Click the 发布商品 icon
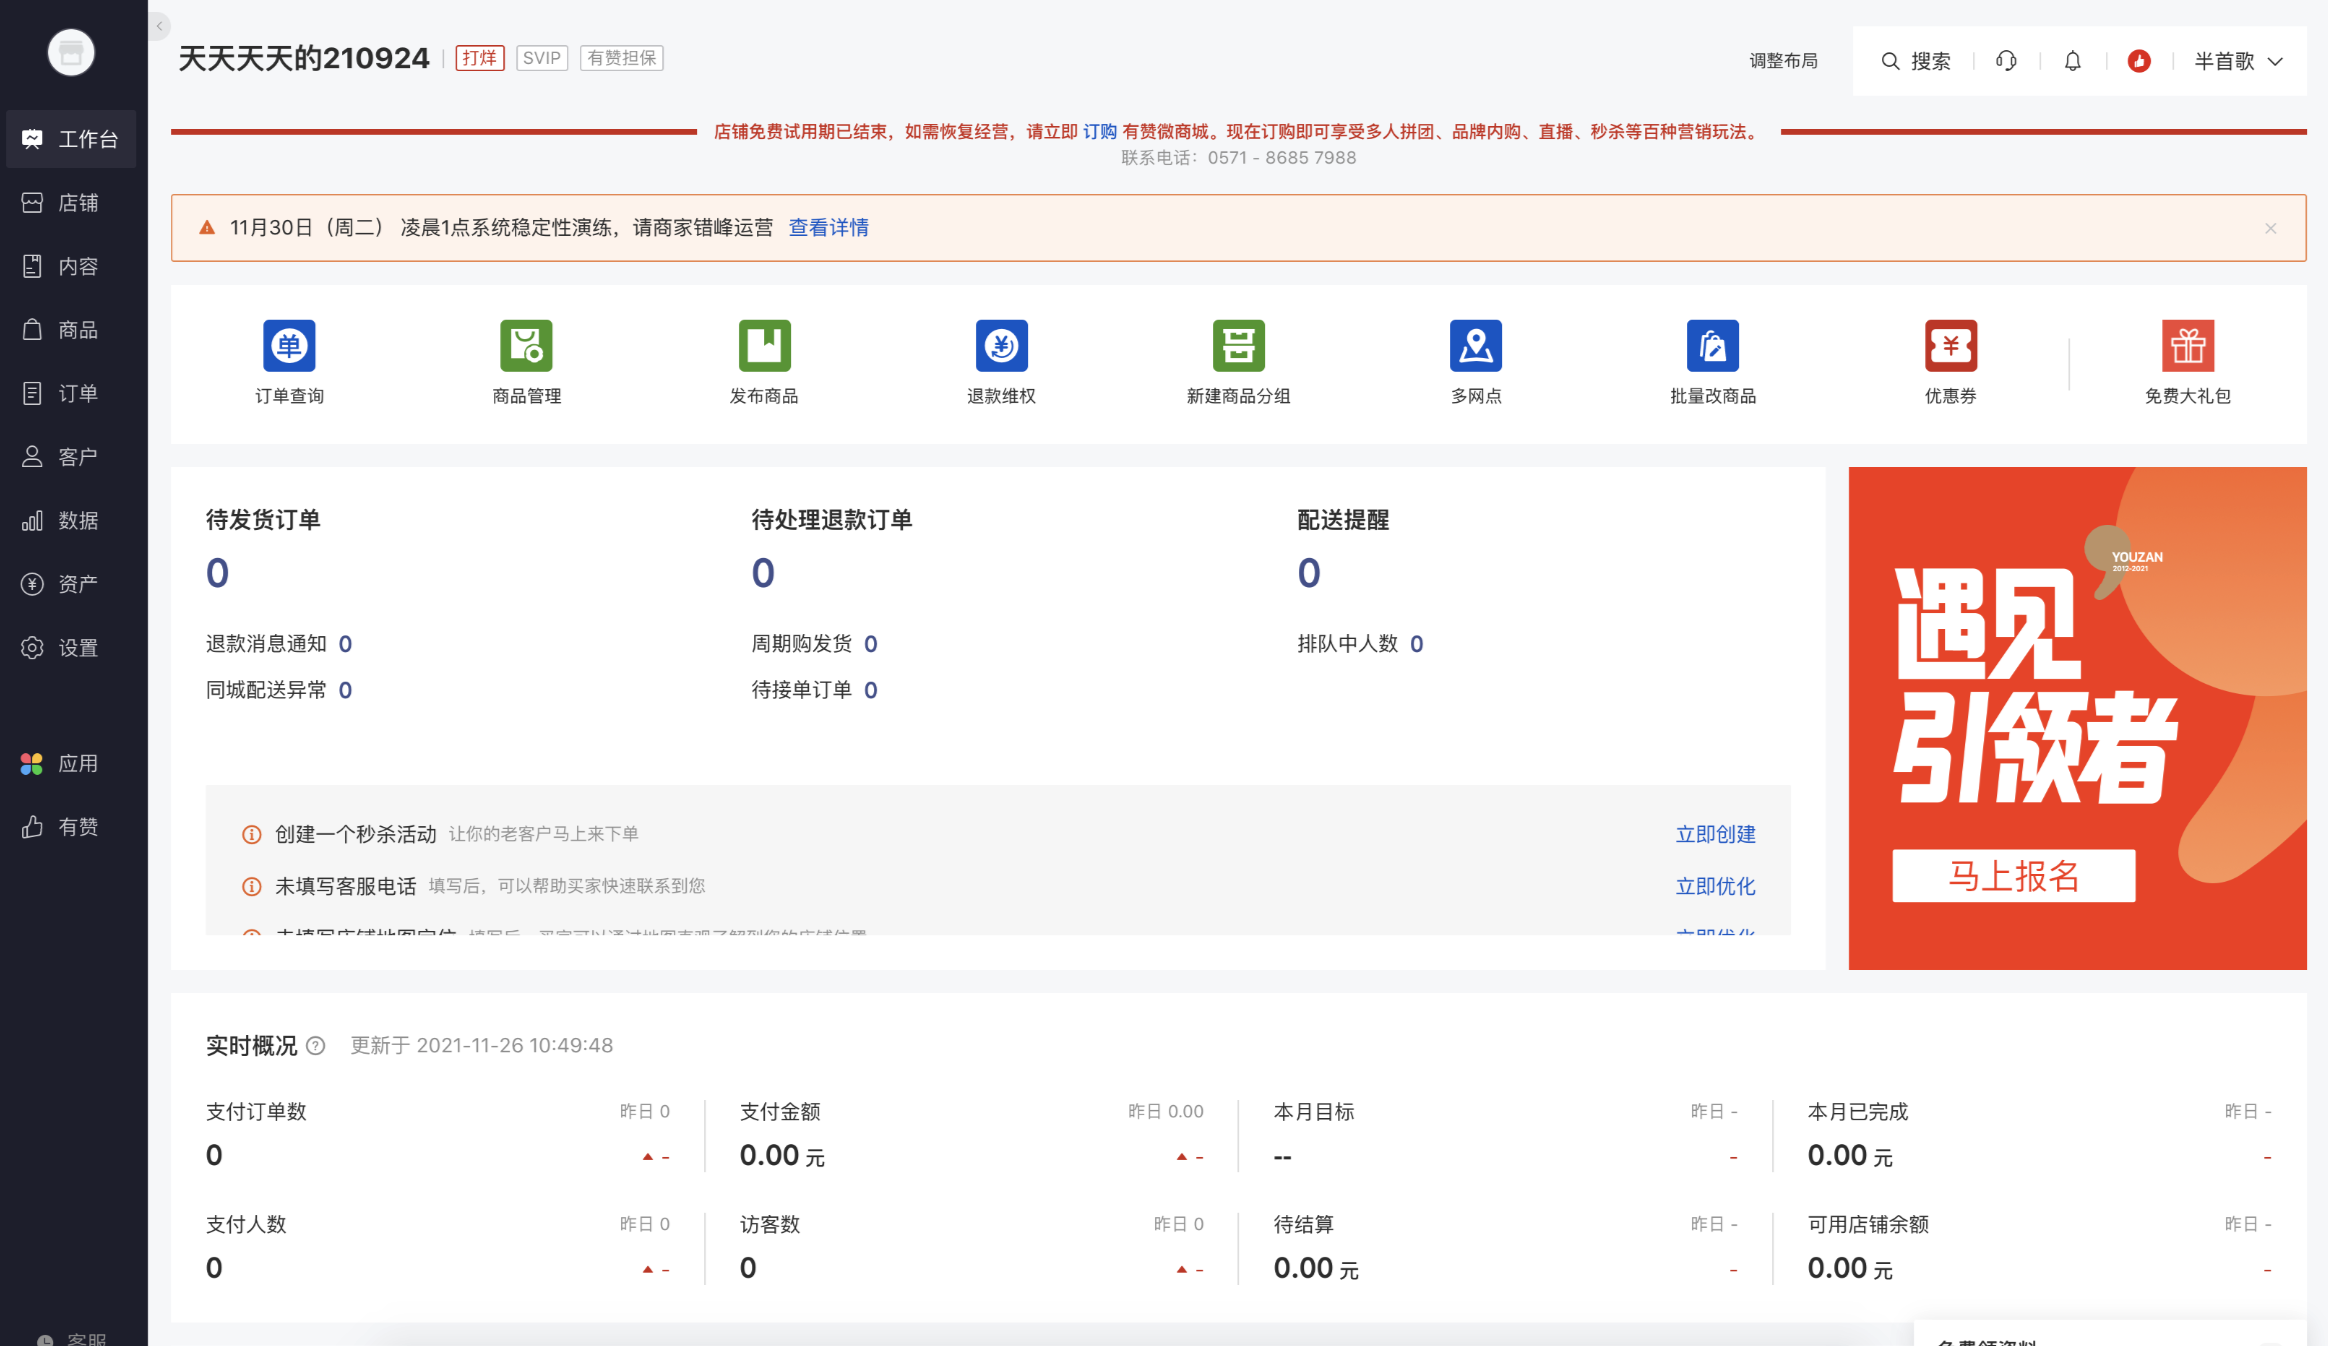This screenshot has height=1346, width=2328. 764,345
